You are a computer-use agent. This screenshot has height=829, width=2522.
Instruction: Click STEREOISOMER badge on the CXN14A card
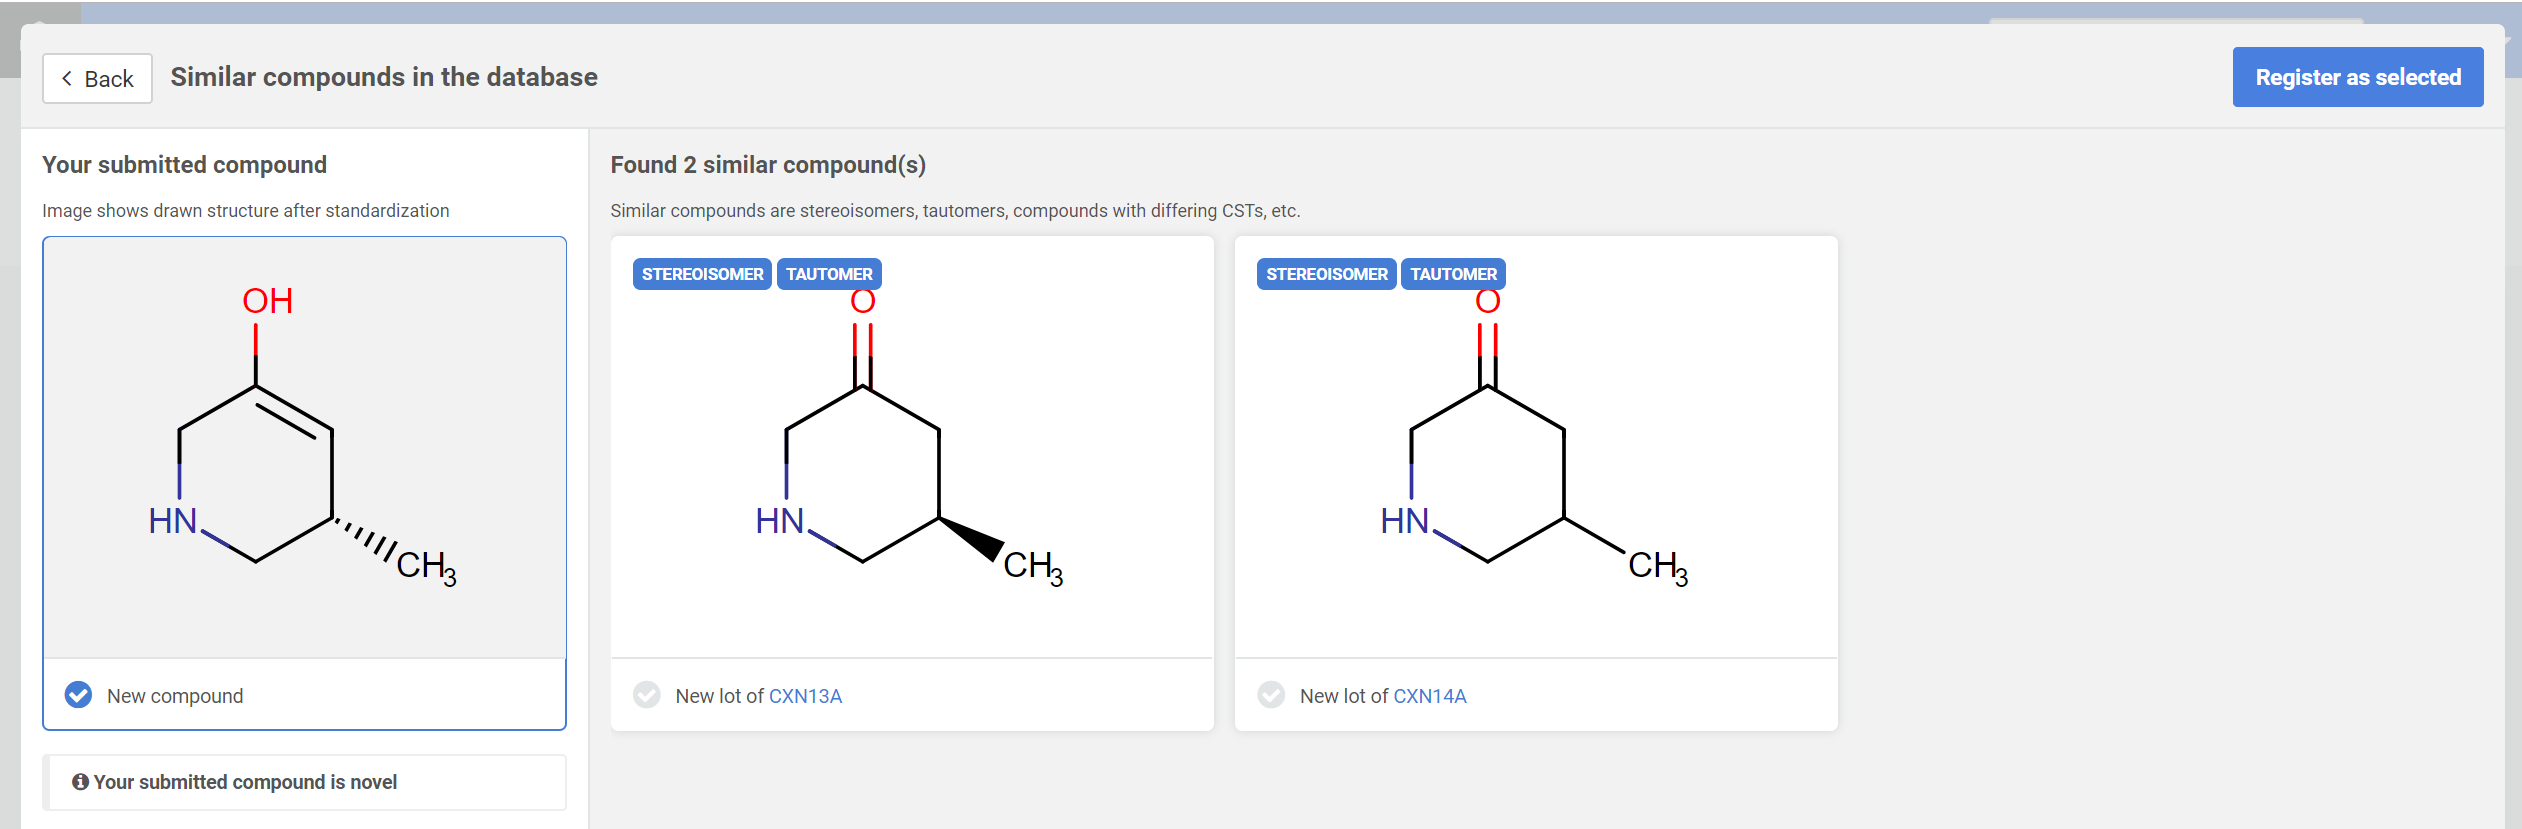(1326, 274)
